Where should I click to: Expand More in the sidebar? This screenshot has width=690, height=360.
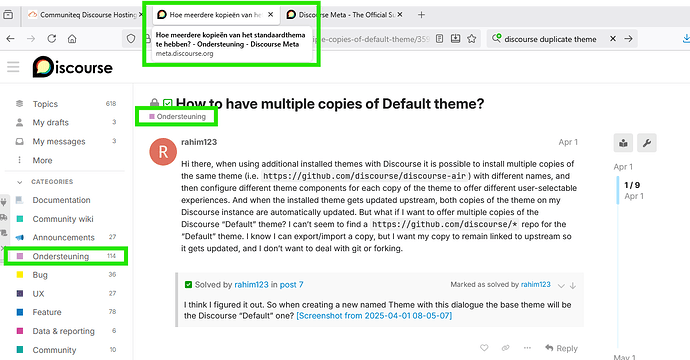pyautogui.click(x=42, y=160)
